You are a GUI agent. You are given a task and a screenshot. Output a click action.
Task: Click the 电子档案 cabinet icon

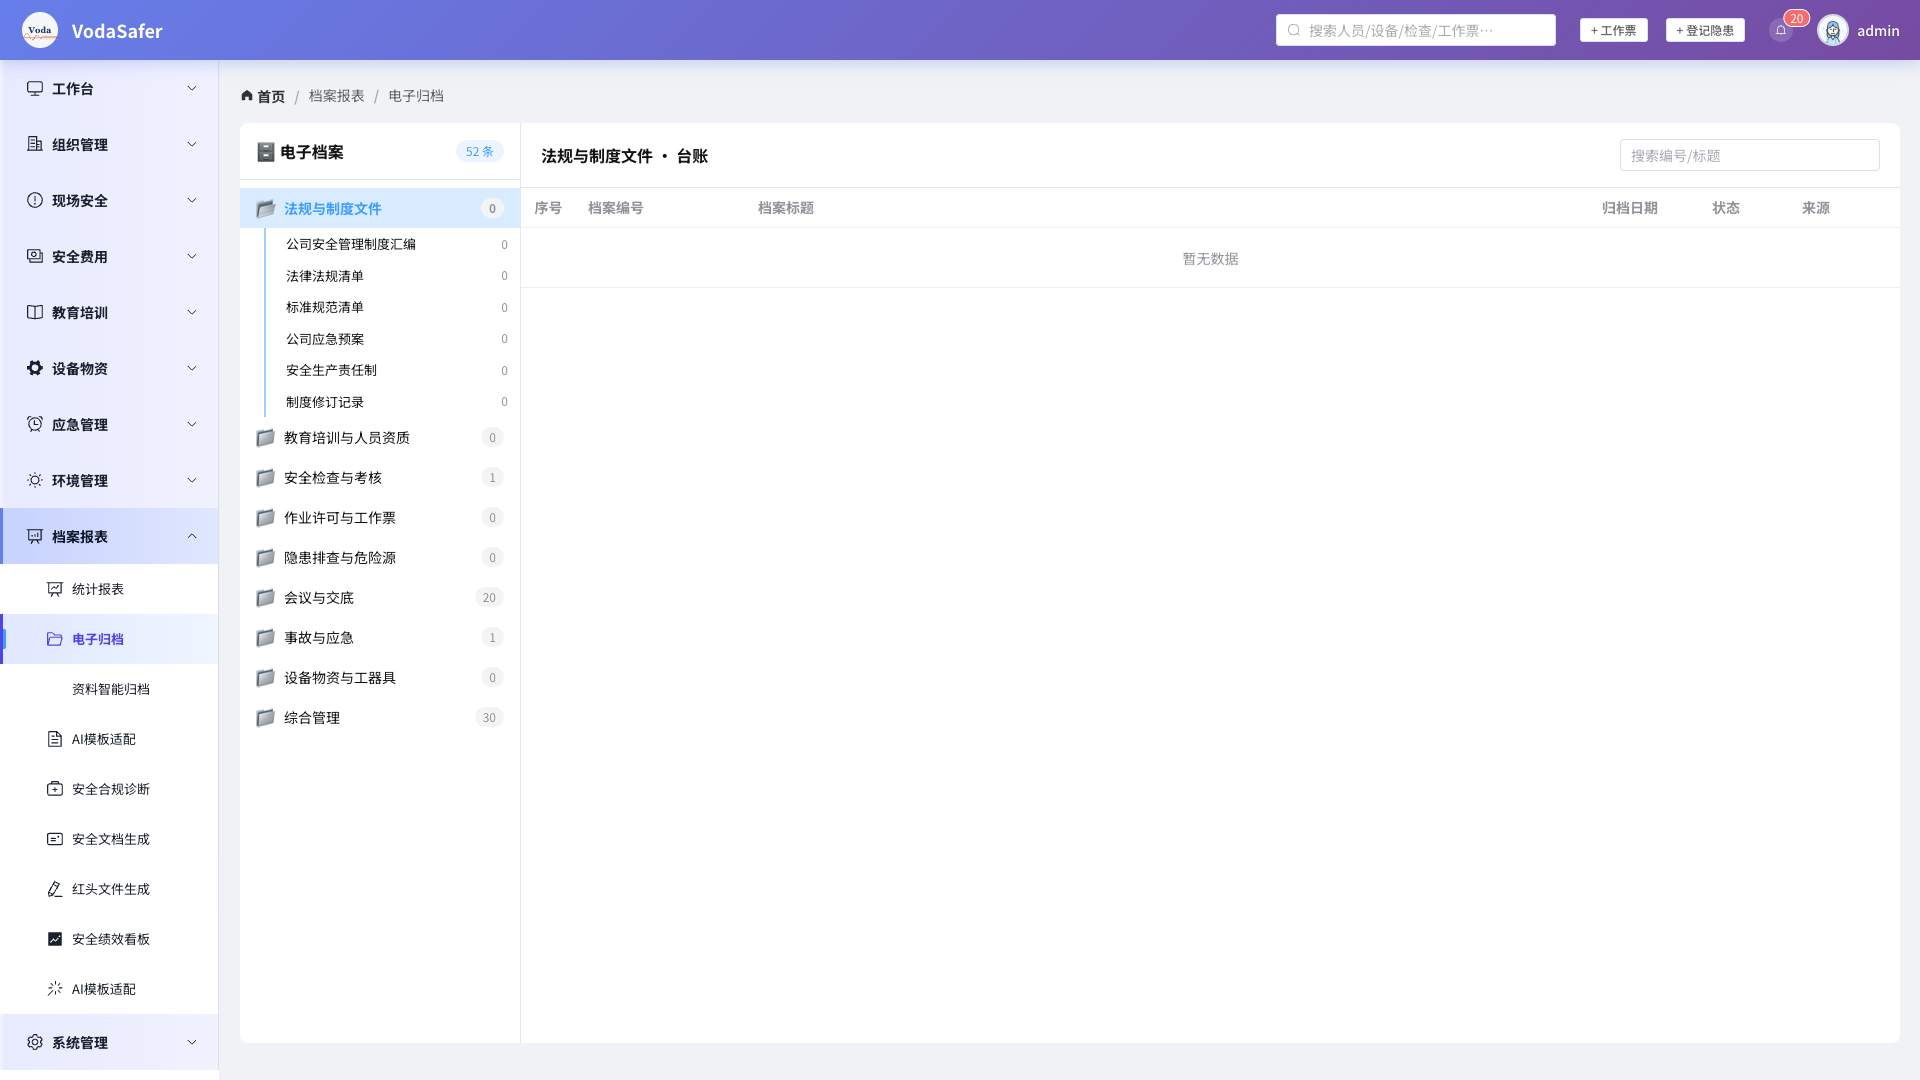pos(265,152)
